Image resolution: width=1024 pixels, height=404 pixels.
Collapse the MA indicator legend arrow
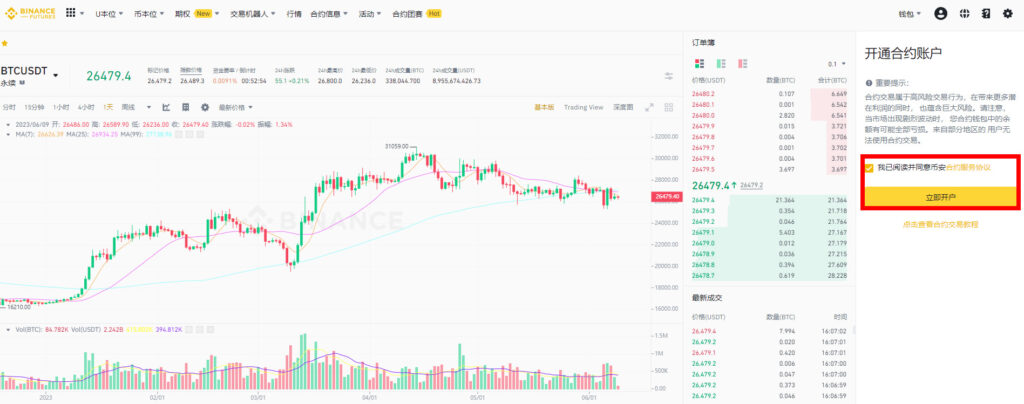7,134
